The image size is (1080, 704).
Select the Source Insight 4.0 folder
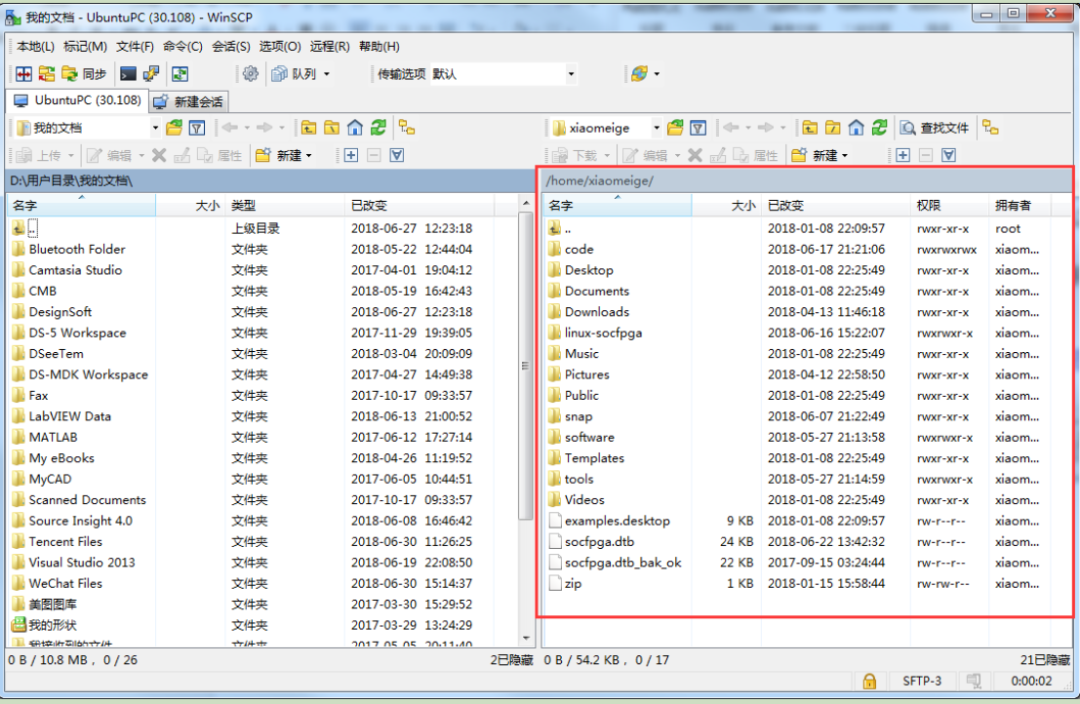tap(81, 521)
